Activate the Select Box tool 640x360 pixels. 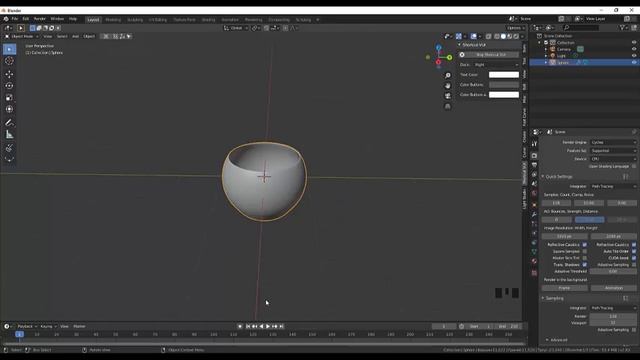point(9,49)
